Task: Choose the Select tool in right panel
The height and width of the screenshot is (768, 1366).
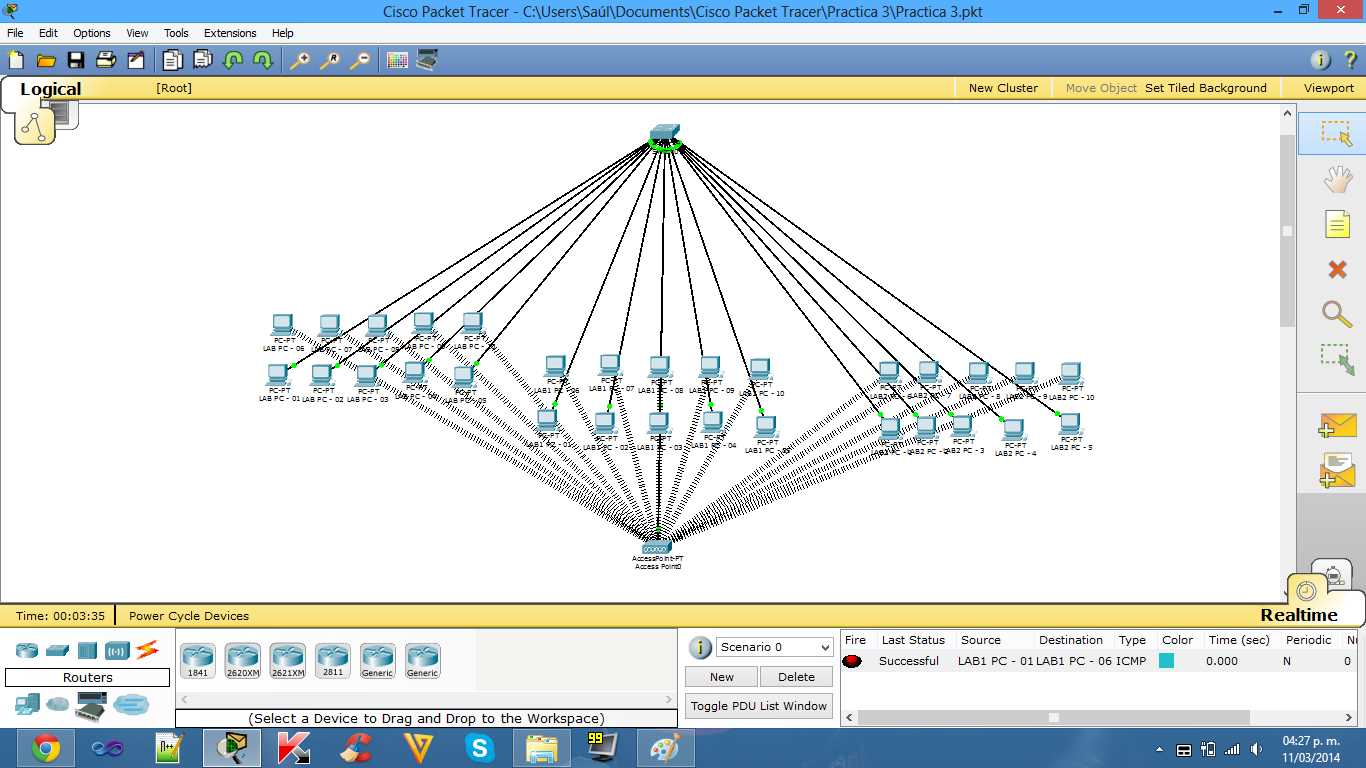Action: pyautogui.click(x=1337, y=134)
